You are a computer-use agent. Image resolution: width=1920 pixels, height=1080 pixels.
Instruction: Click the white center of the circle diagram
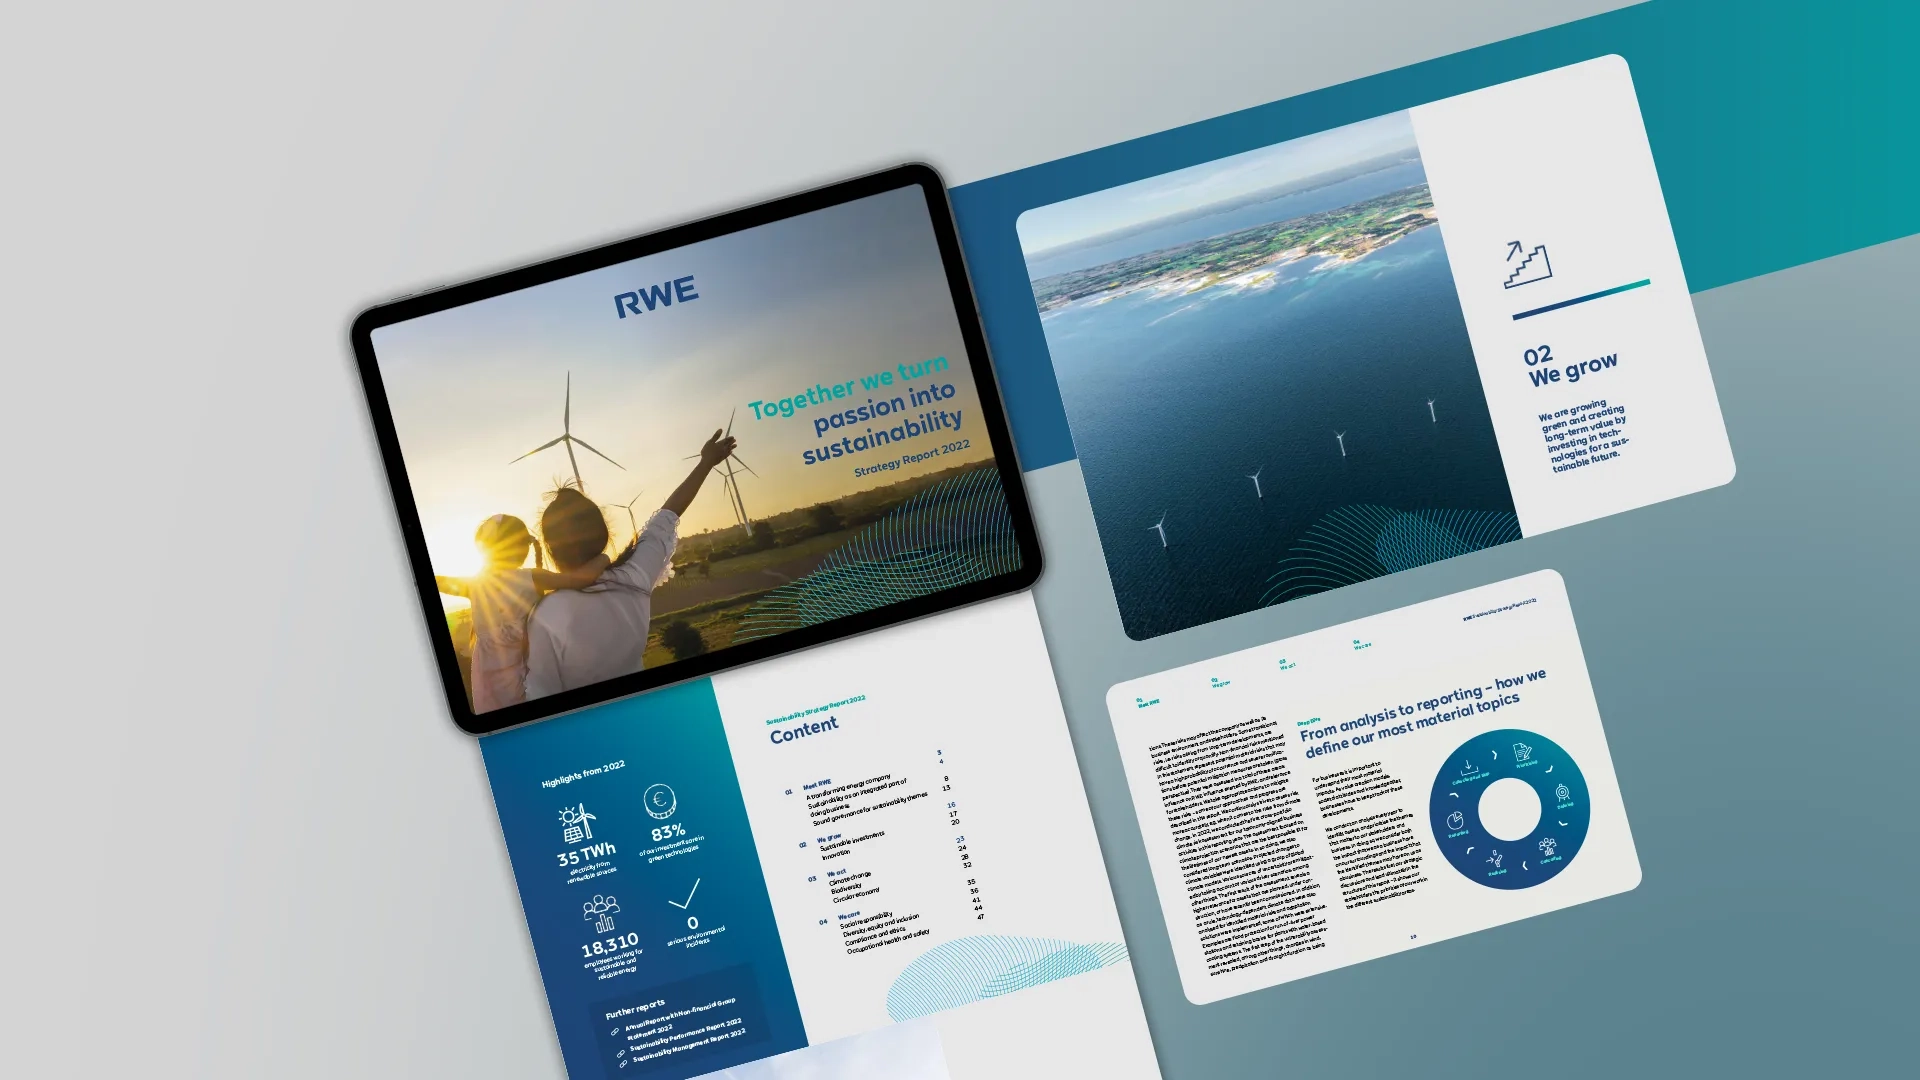(x=1509, y=809)
